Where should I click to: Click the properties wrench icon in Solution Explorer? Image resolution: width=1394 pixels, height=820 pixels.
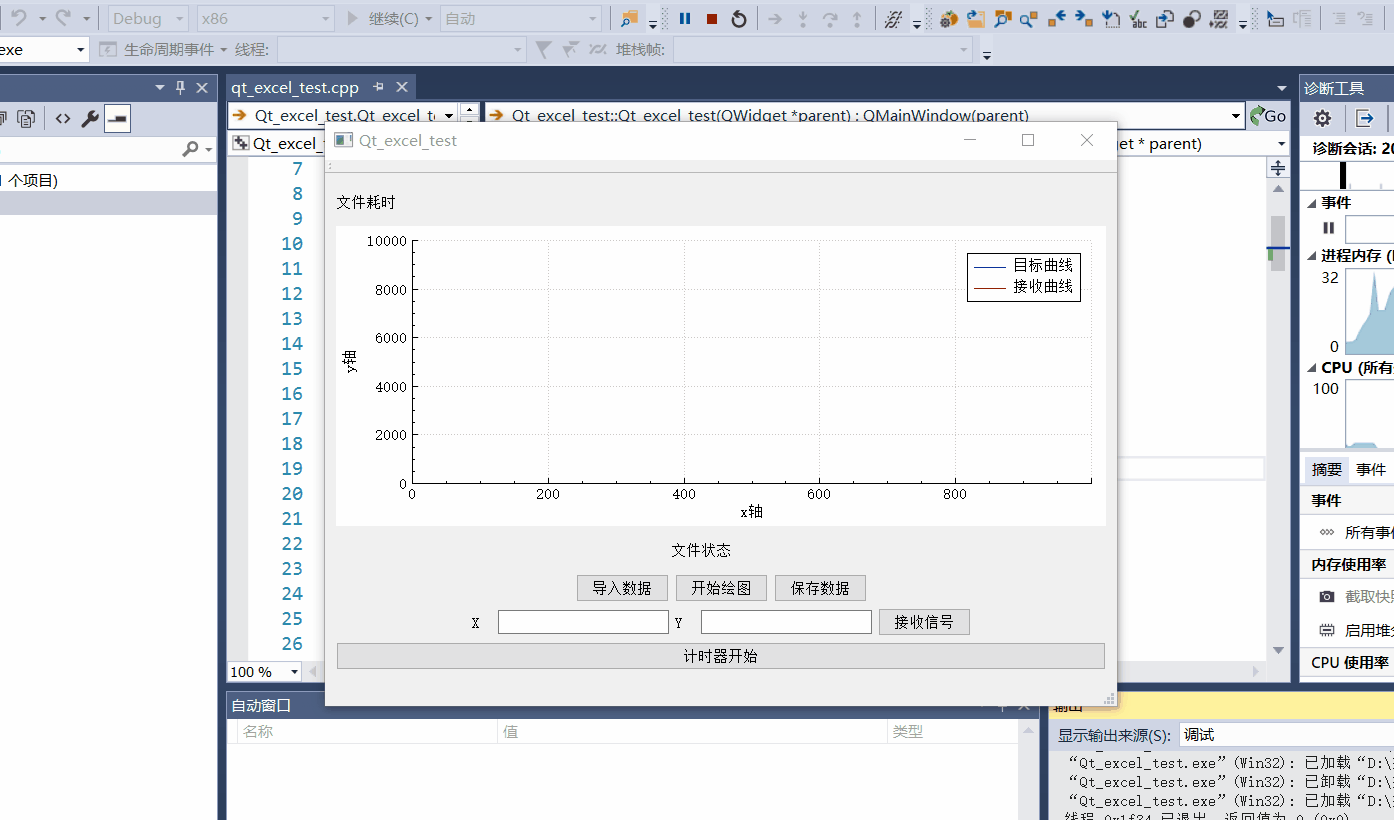(89, 119)
